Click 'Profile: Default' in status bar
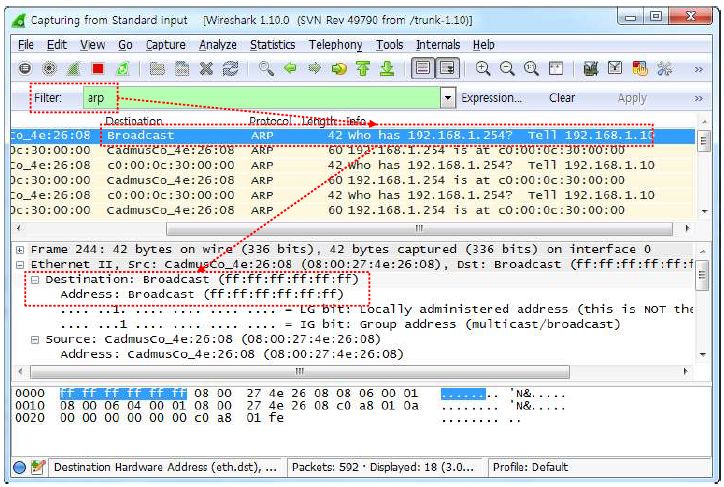Viewport: 724px width, 487px height. click(x=531, y=467)
